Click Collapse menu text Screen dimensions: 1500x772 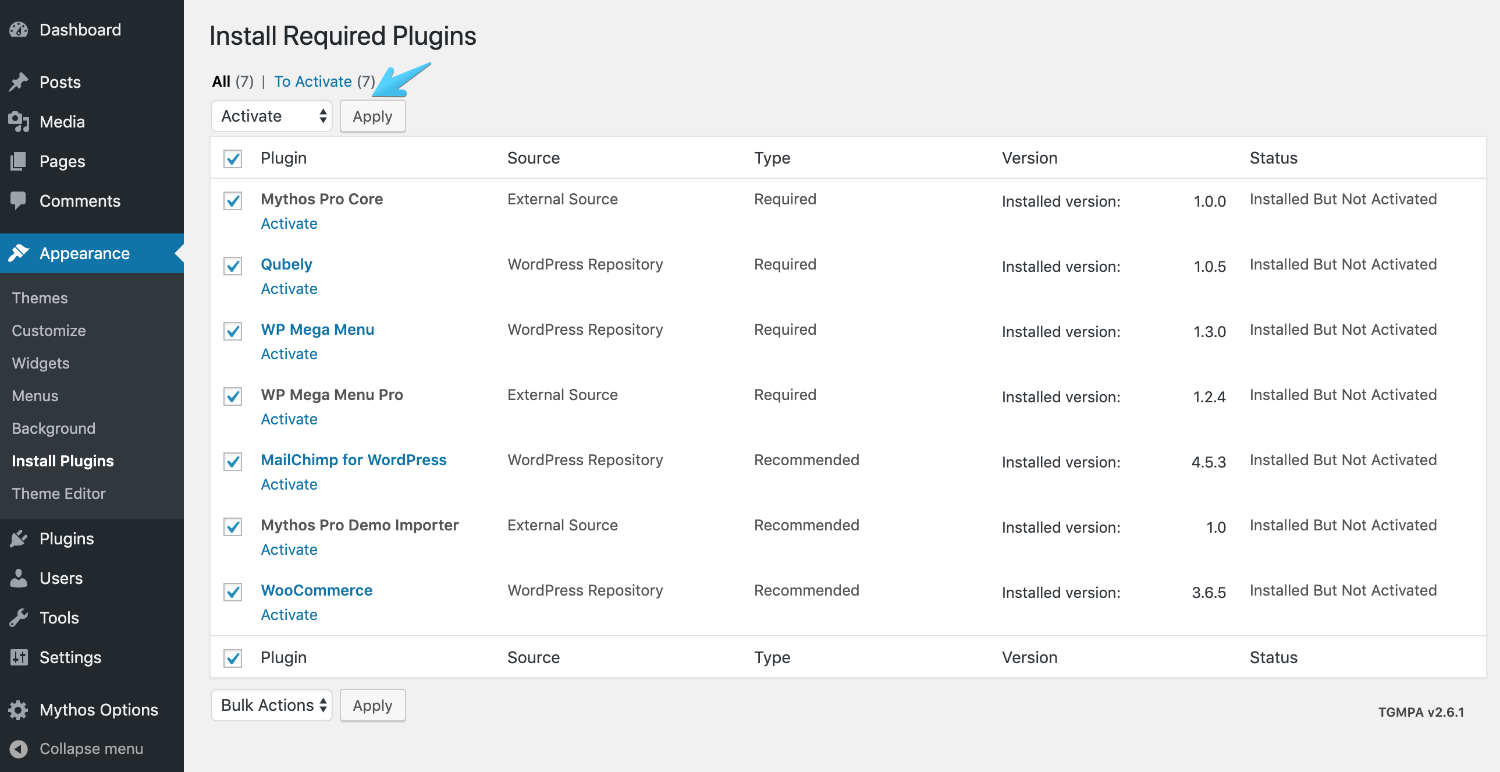pos(91,749)
